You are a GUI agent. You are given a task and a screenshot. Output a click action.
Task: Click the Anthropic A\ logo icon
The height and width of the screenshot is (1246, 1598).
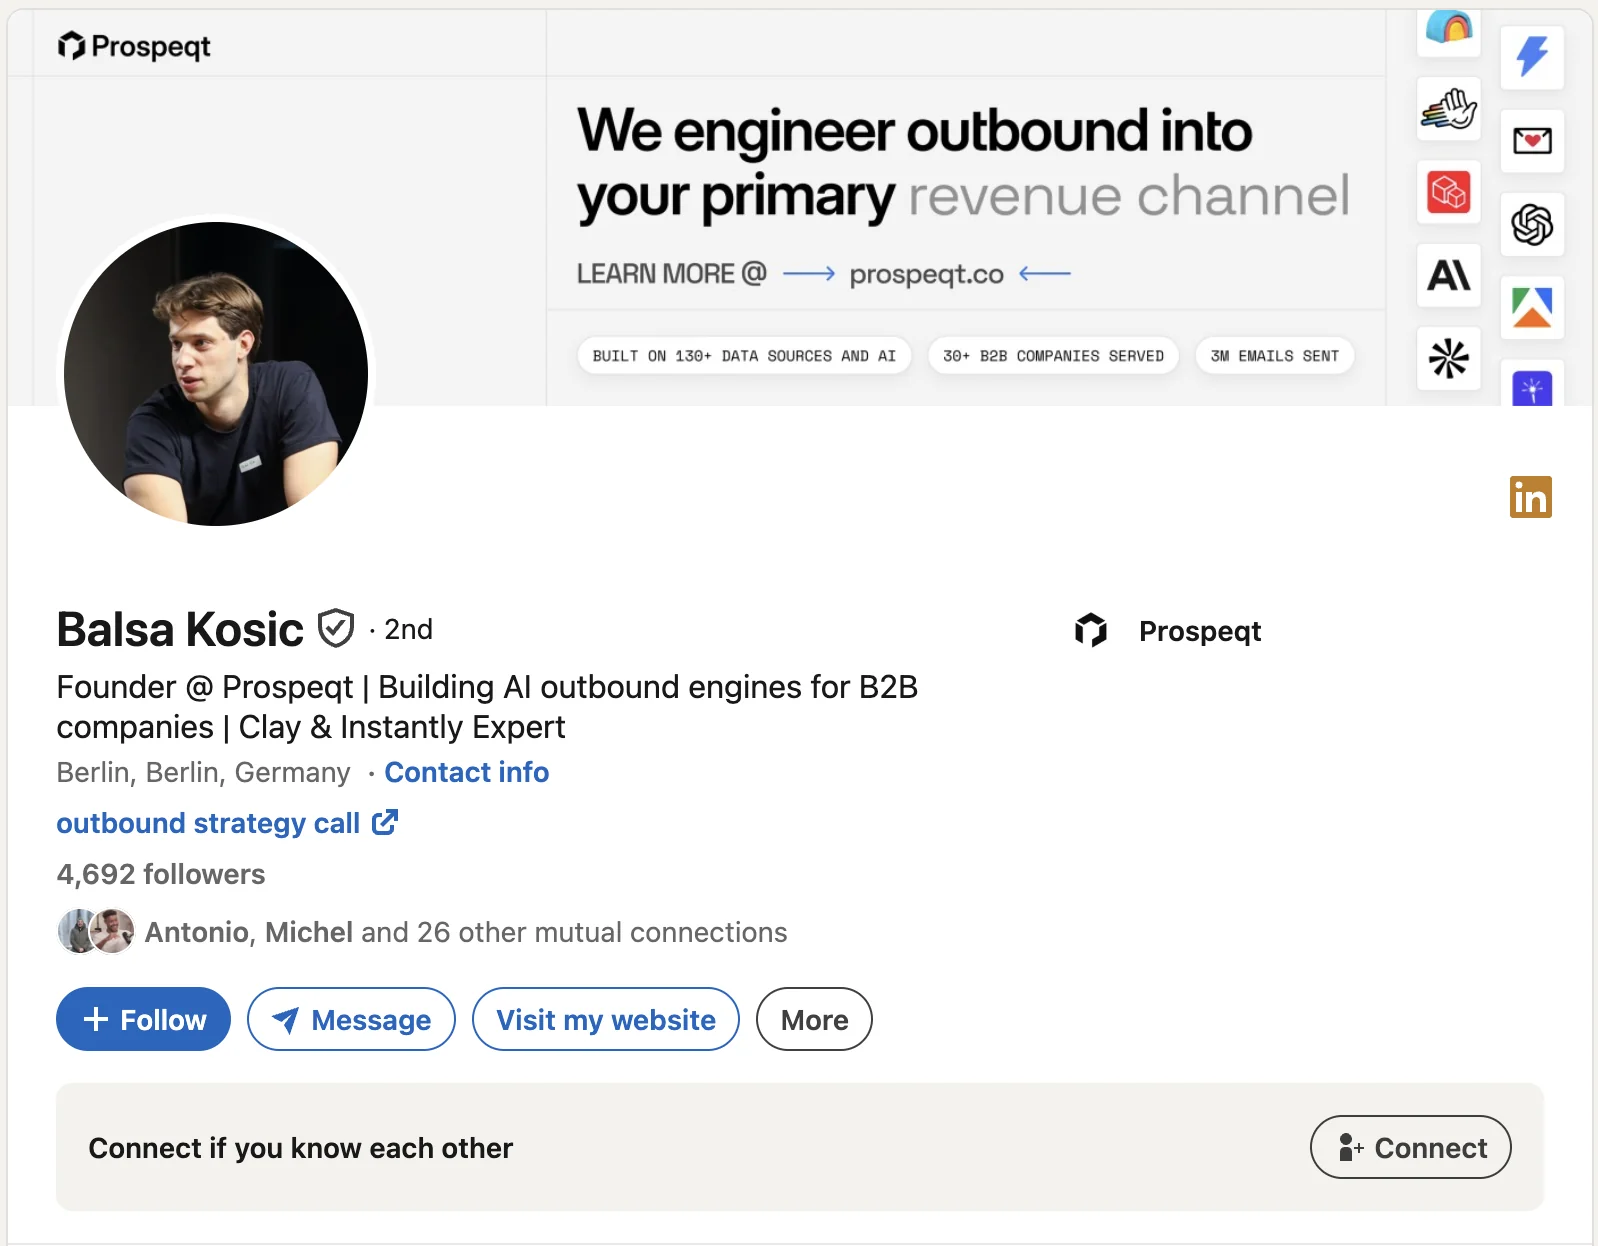pos(1448,275)
